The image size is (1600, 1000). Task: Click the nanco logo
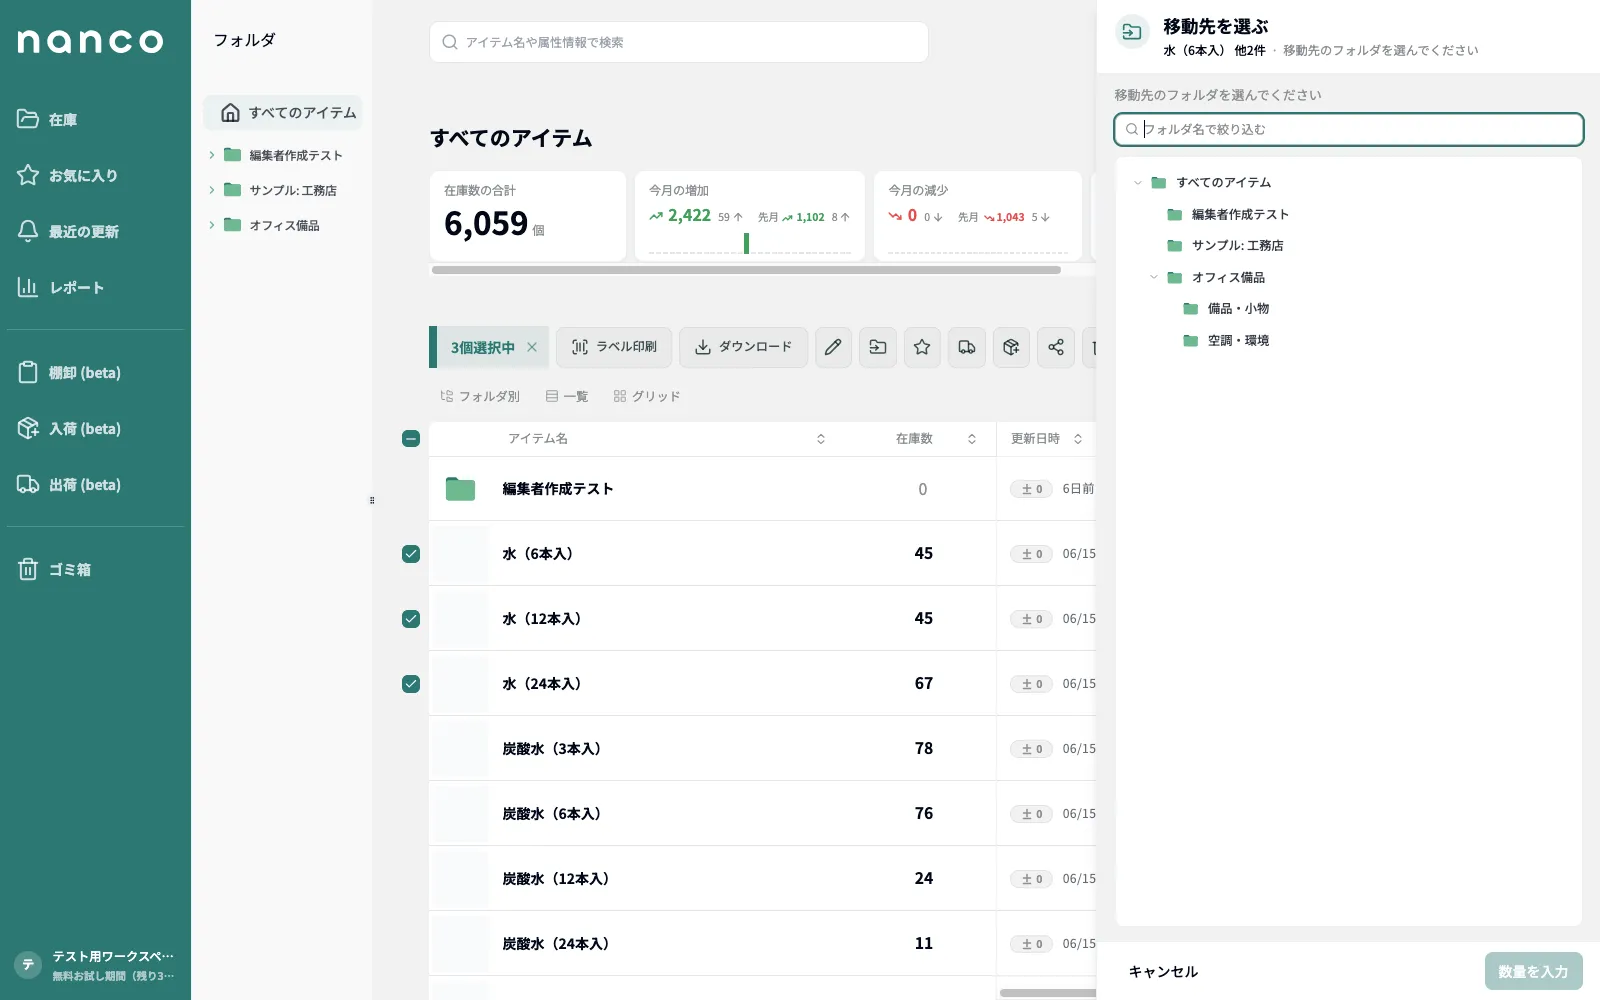(x=90, y=41)
